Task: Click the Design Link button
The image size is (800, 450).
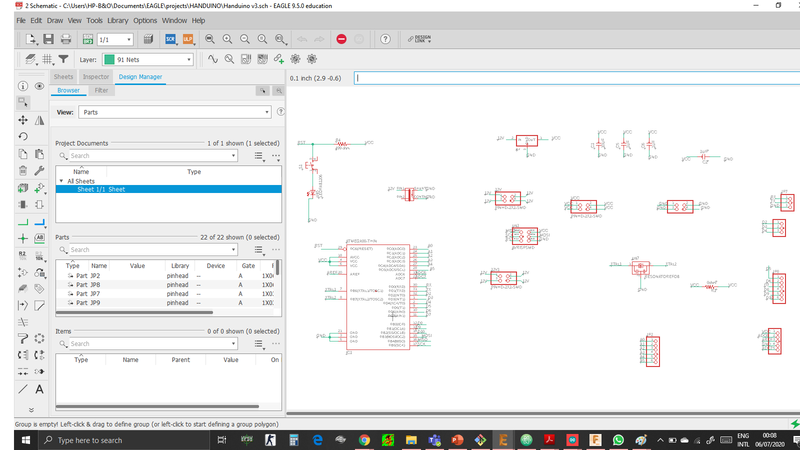Action: (x=417, y=39)
